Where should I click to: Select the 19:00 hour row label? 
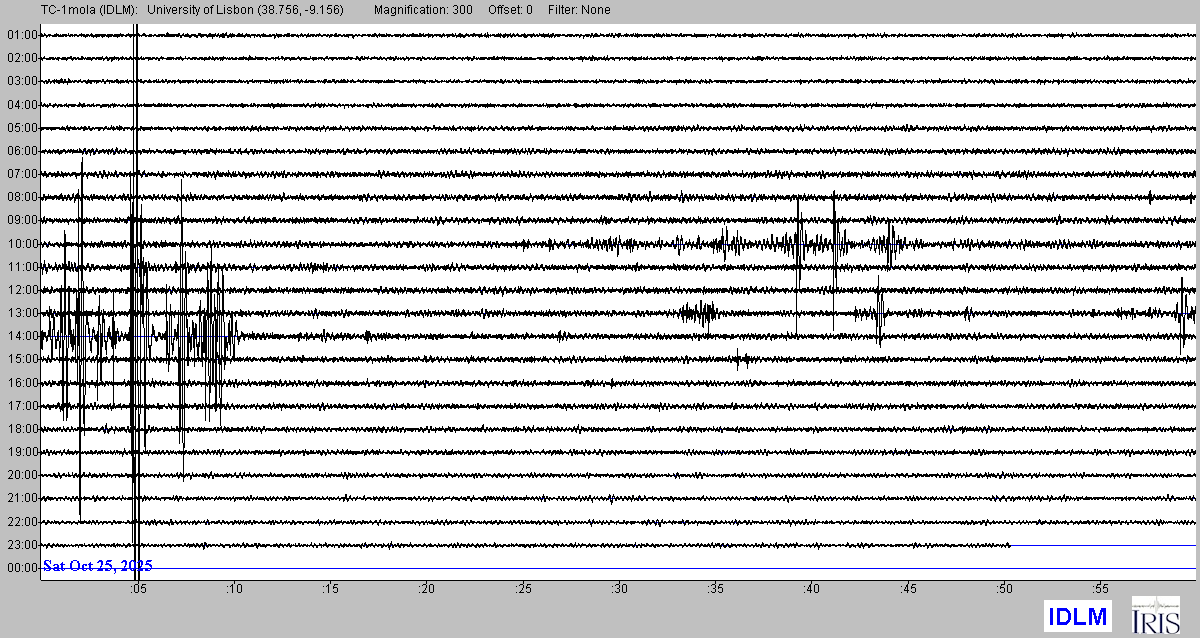(x=22, y=452)
